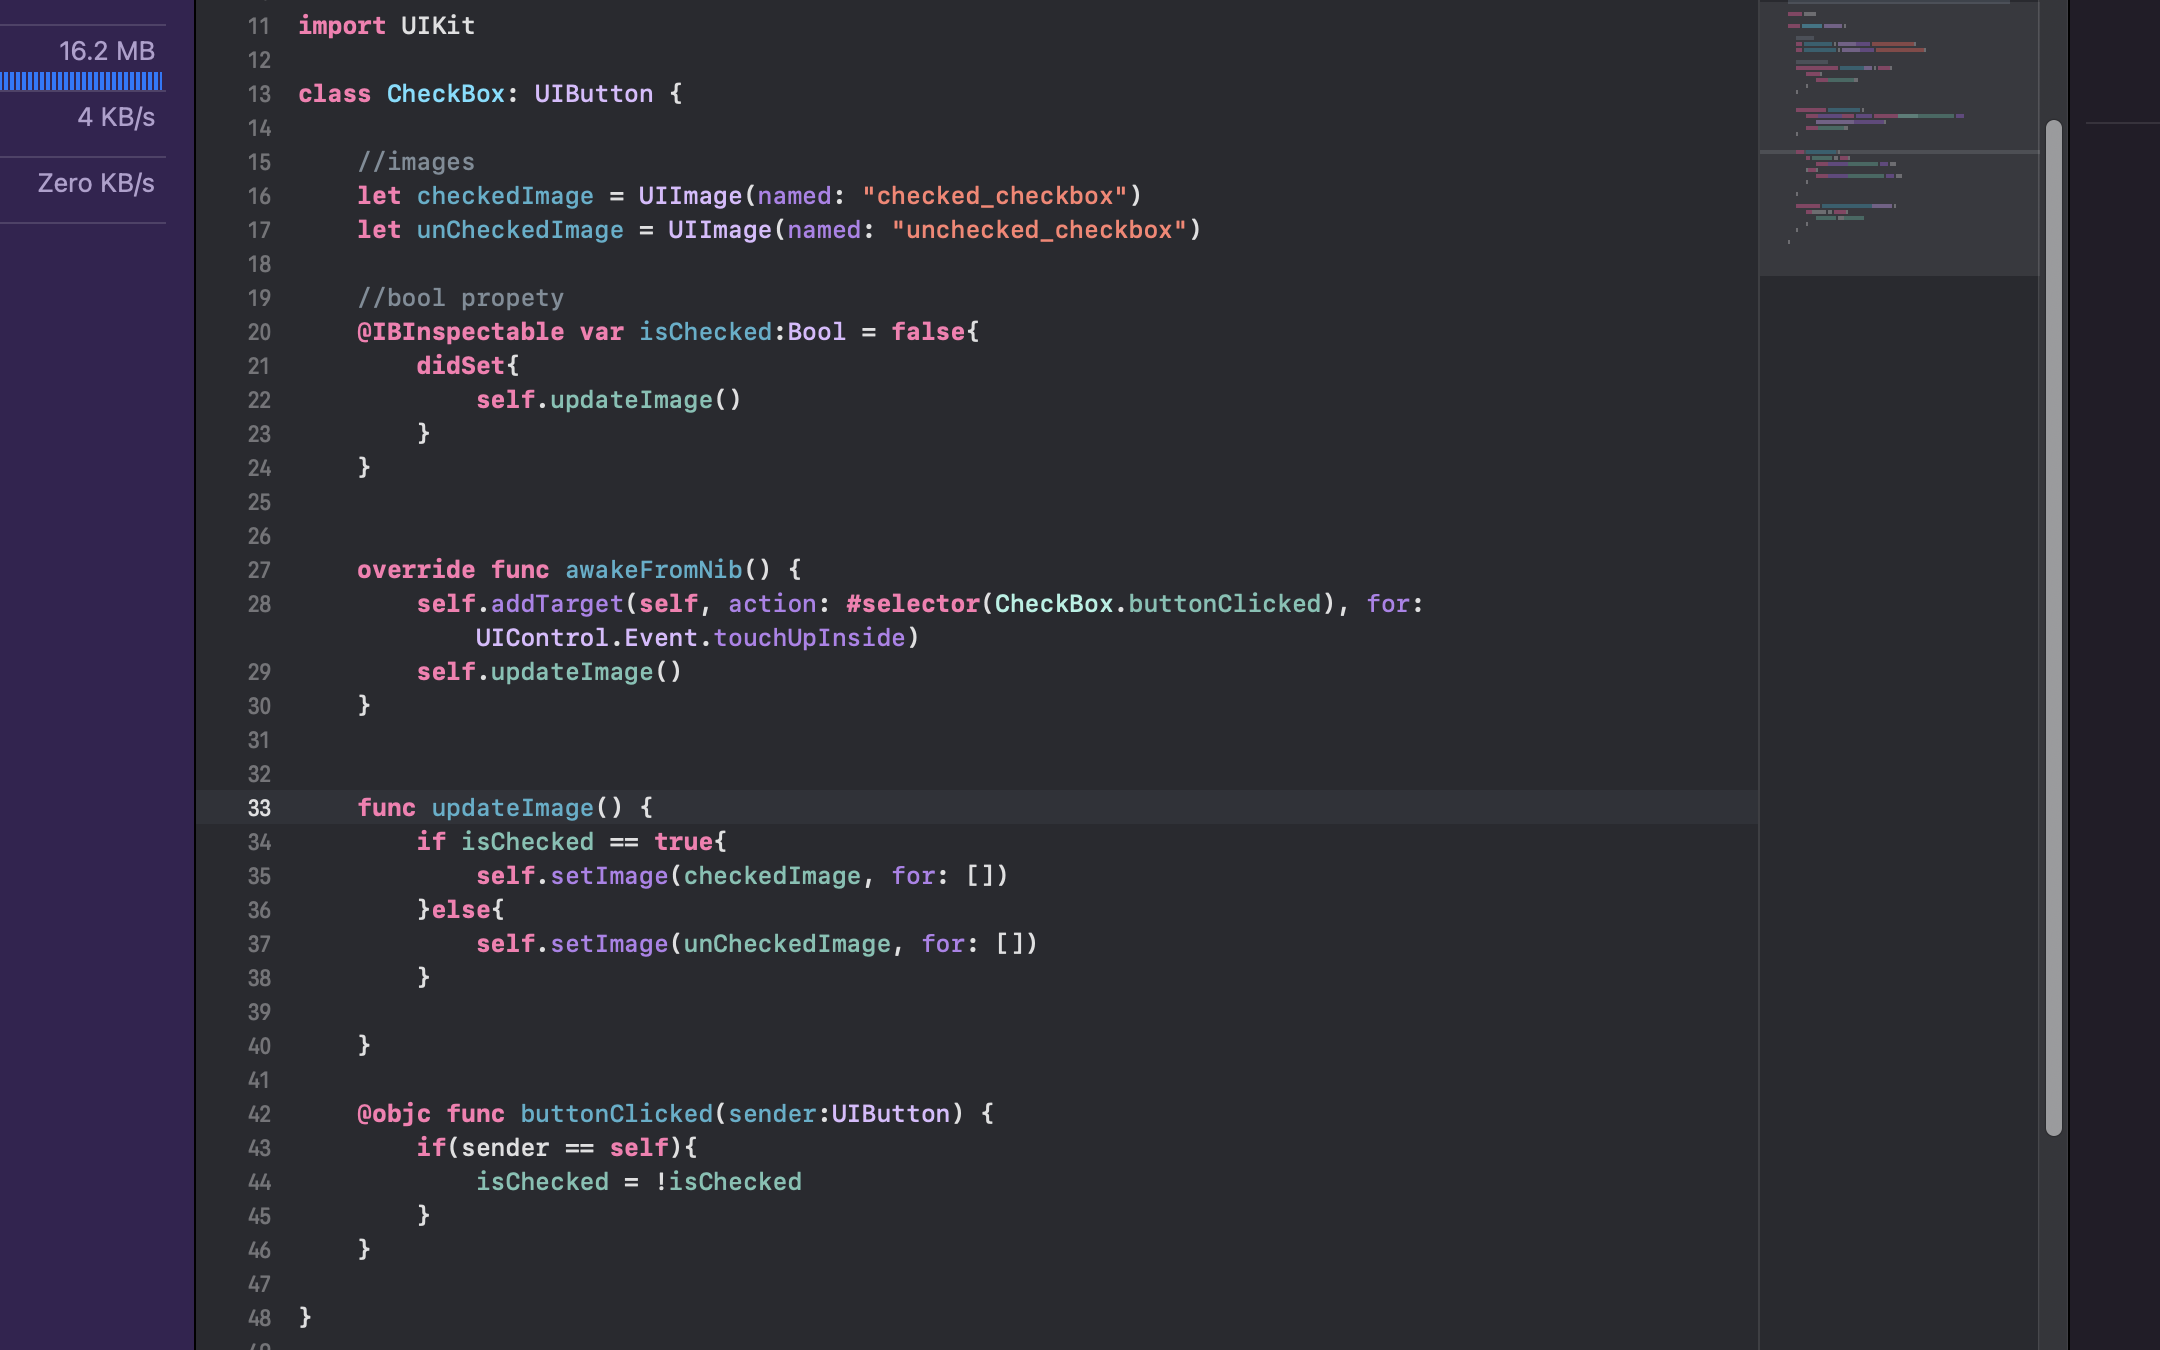The height and width of the screenshot is (1350, 2160).
Task: Click the '//images' comment
Action: 416,162
